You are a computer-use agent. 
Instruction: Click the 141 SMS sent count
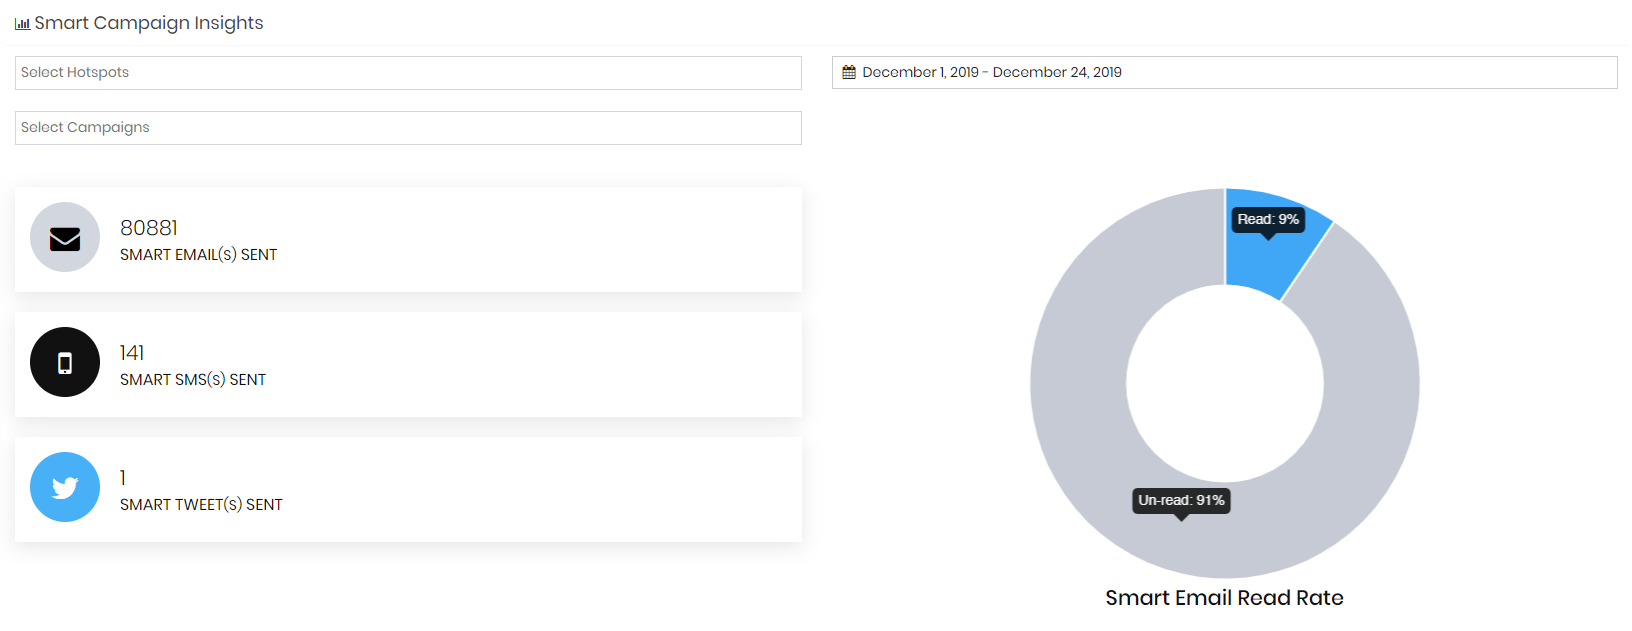[x=132, y=353]
